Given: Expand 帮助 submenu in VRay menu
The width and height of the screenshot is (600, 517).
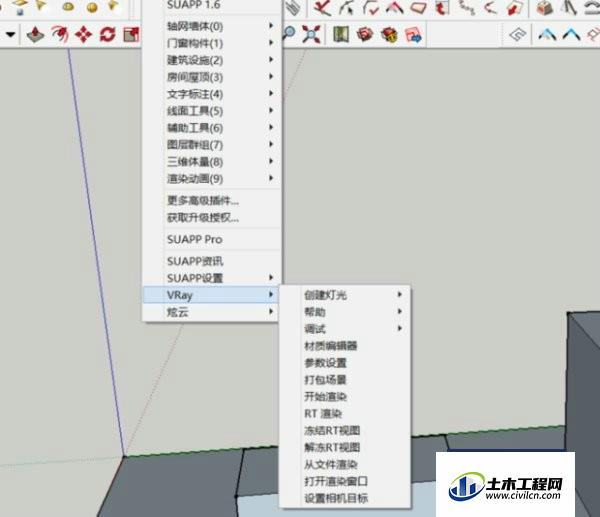Looking at the screenshot, I should pos(345,312).
